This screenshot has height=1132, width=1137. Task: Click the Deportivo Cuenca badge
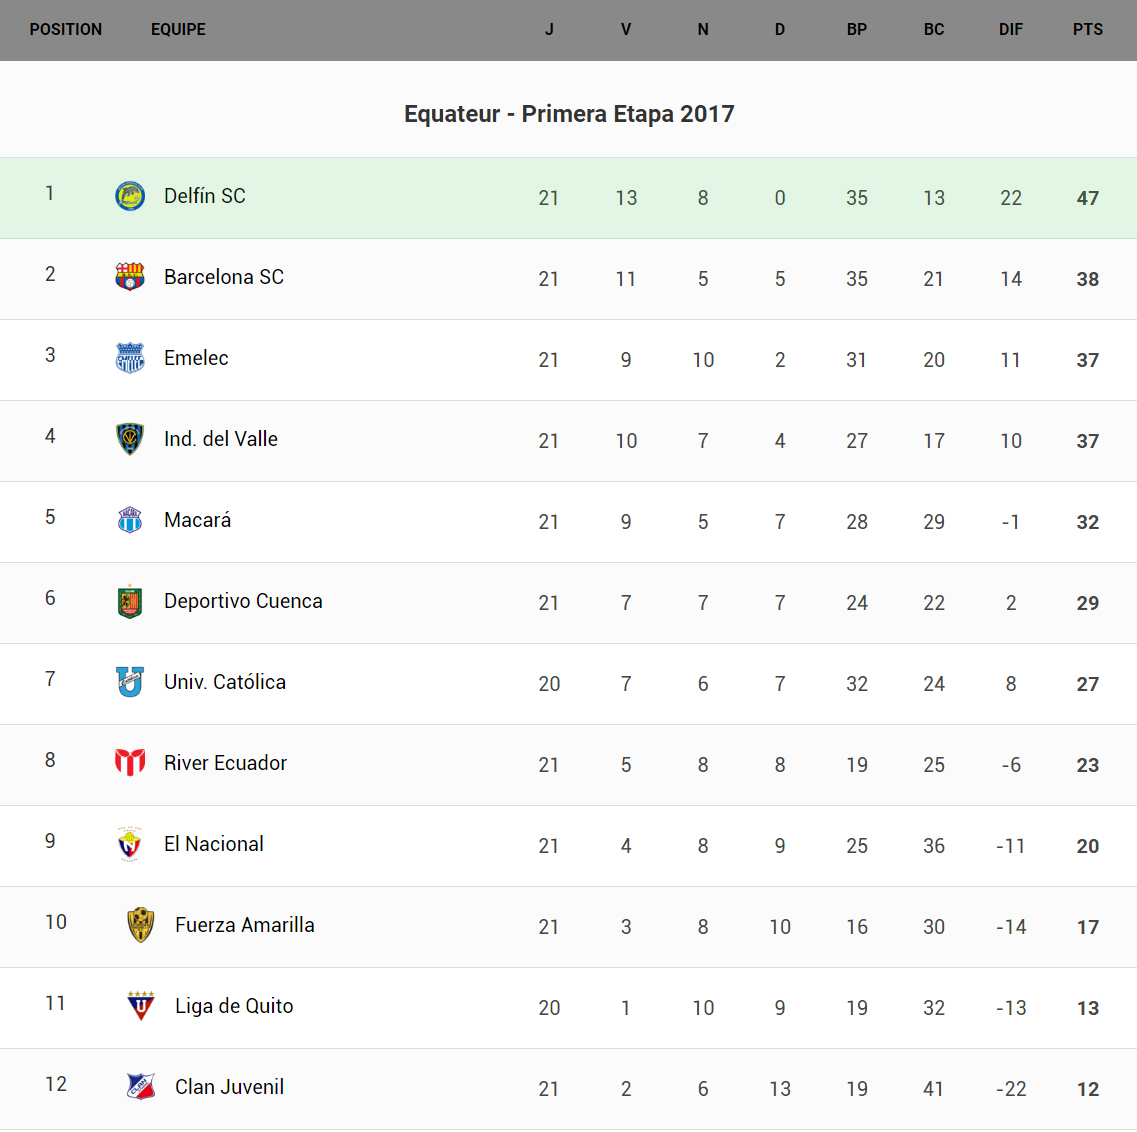pyautogui.click(x=130, y=601)
